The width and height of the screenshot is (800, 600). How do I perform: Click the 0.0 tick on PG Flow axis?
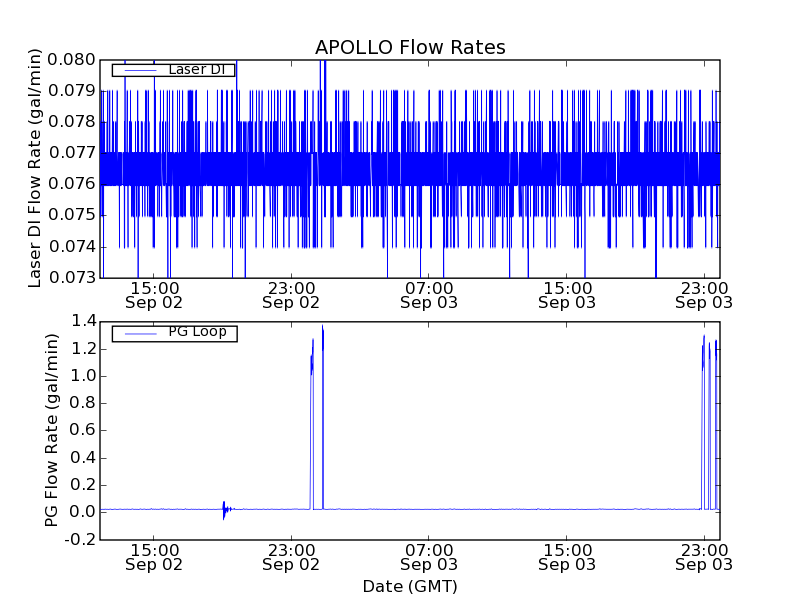[83, 512]
